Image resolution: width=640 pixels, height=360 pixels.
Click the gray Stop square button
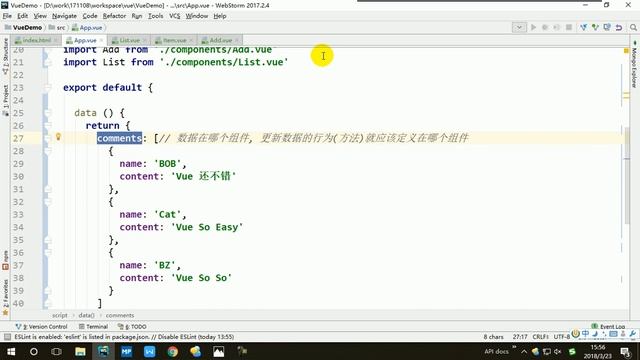(569, 27)
